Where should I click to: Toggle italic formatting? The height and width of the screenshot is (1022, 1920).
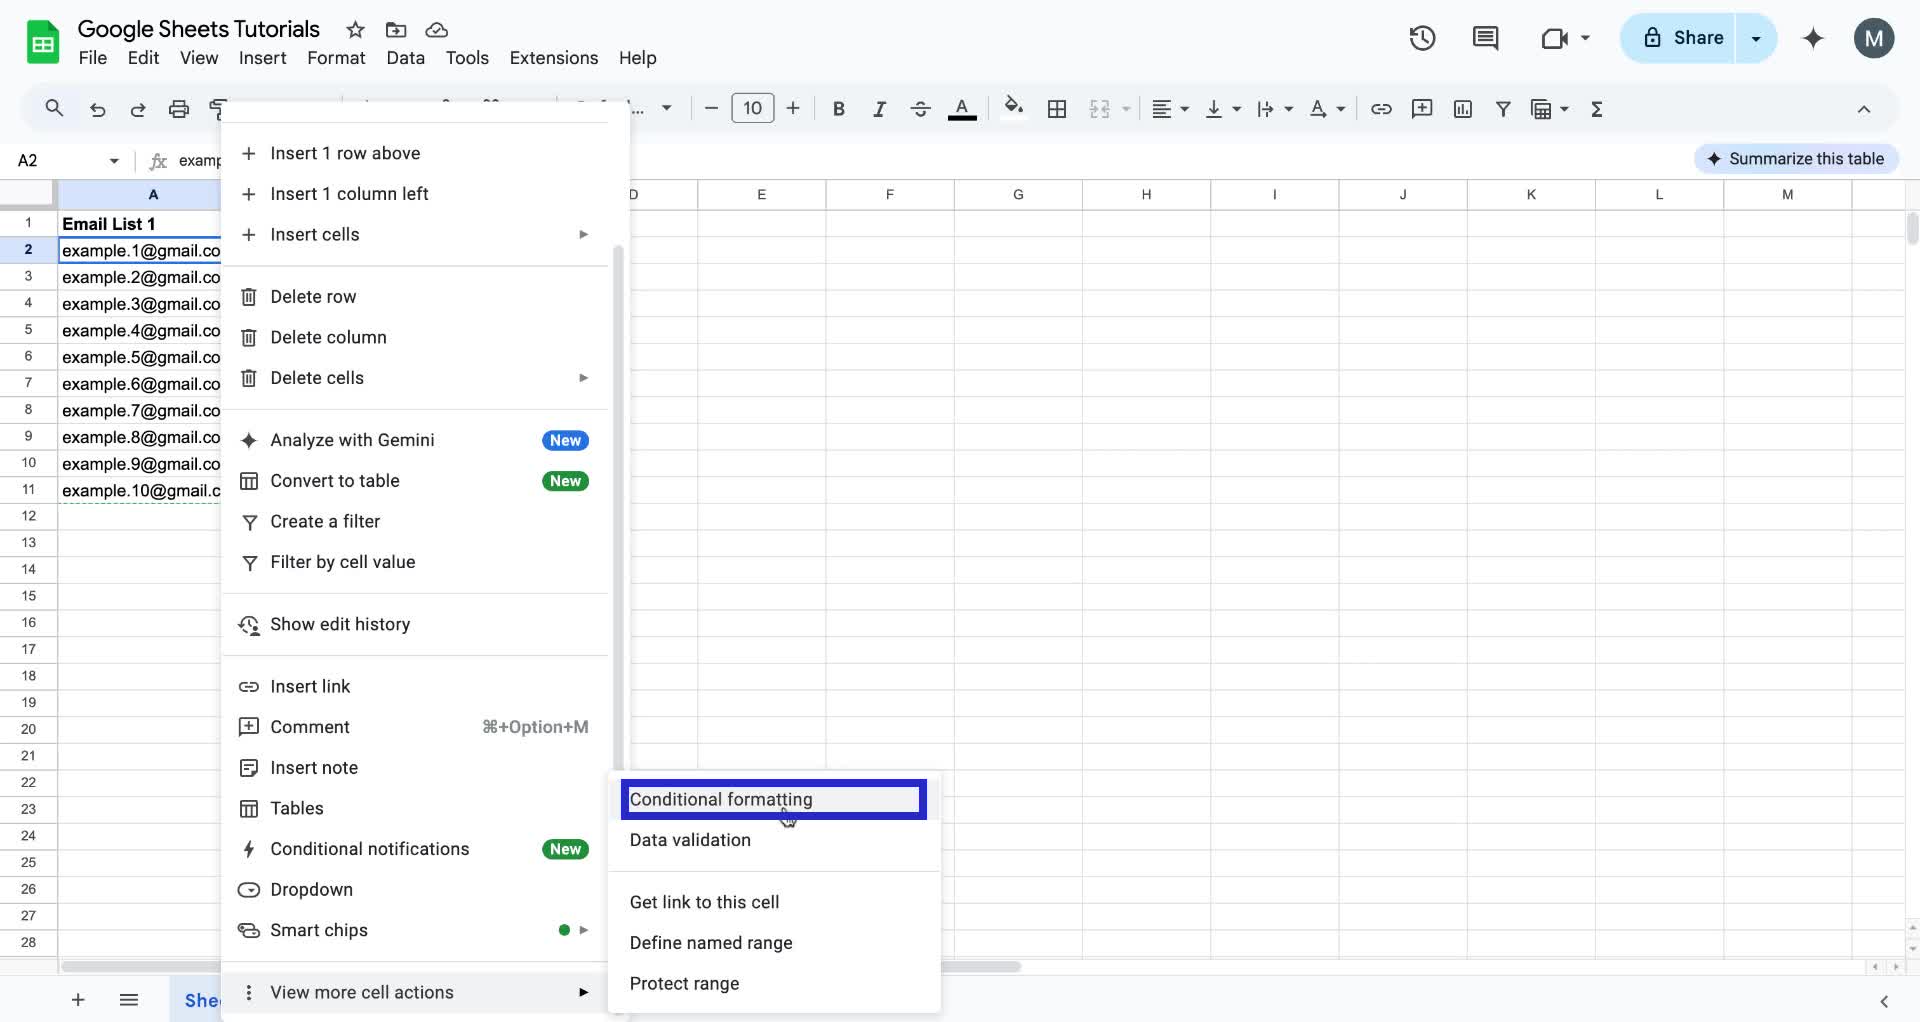(879, 108)
